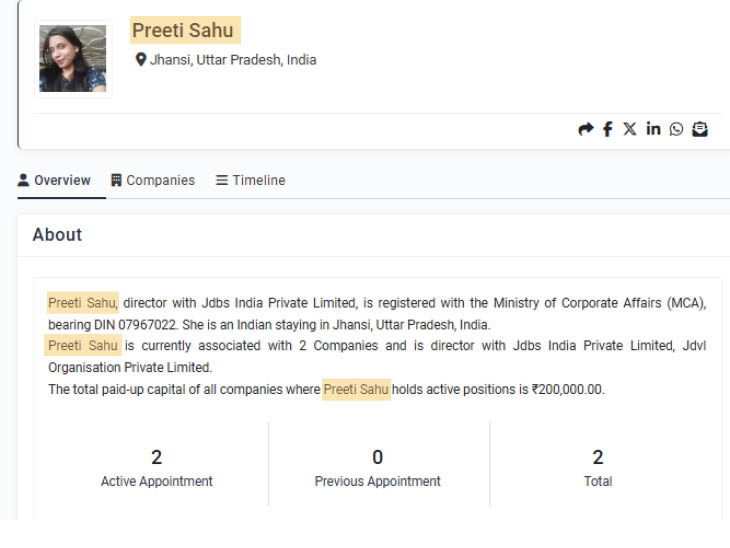Click the About section heading
This screenshot has width=730, height=548.
click(x=57, y=235)
